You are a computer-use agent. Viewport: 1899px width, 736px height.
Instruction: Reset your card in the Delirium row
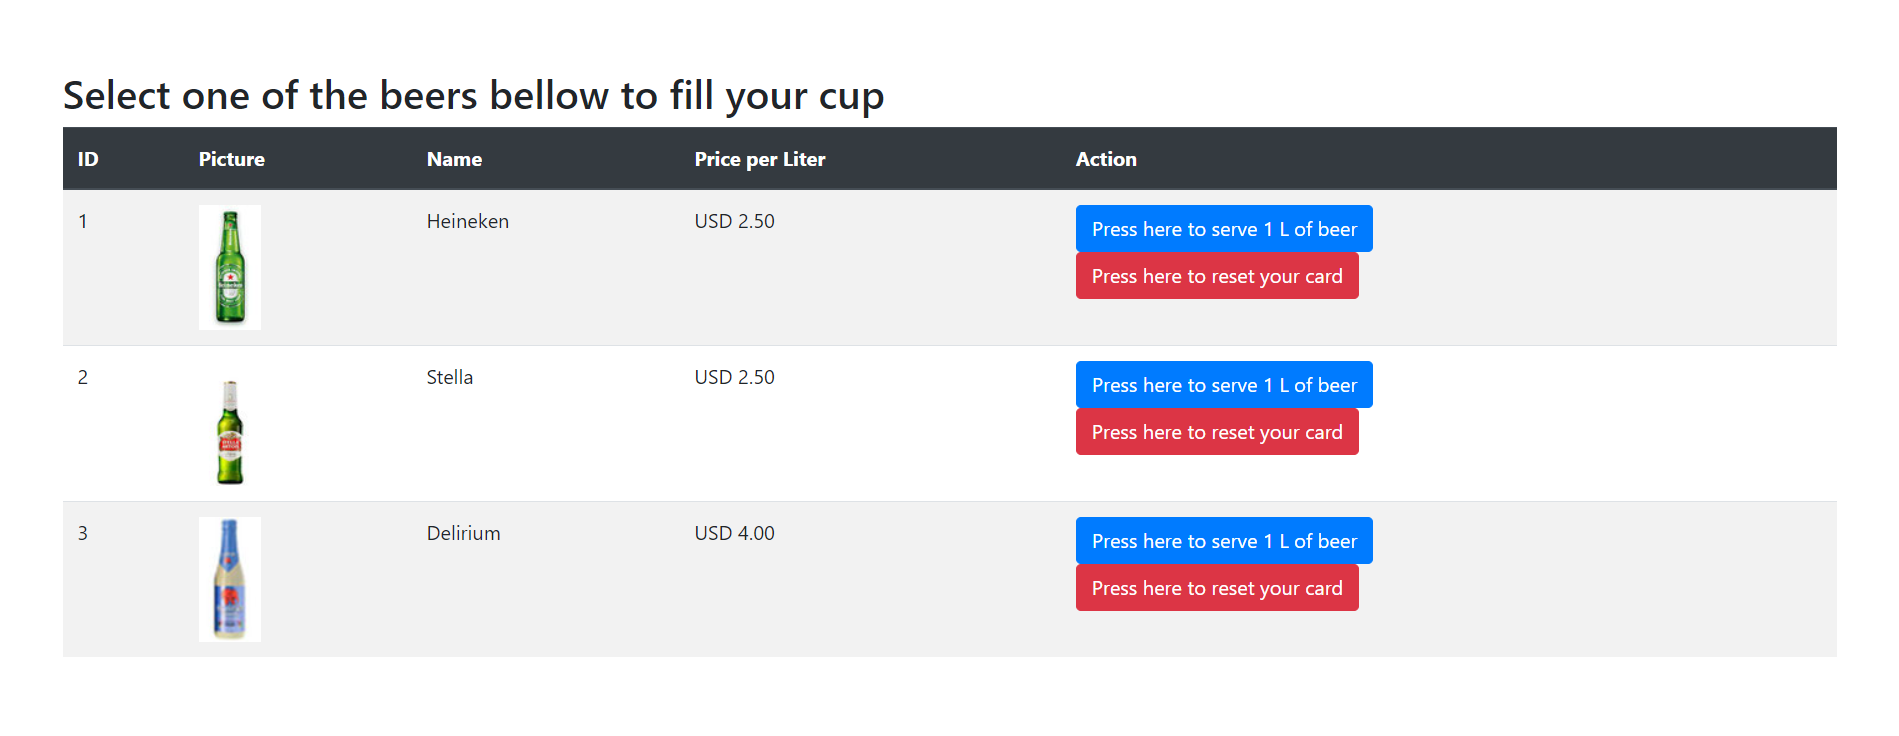click(1216, 588)
